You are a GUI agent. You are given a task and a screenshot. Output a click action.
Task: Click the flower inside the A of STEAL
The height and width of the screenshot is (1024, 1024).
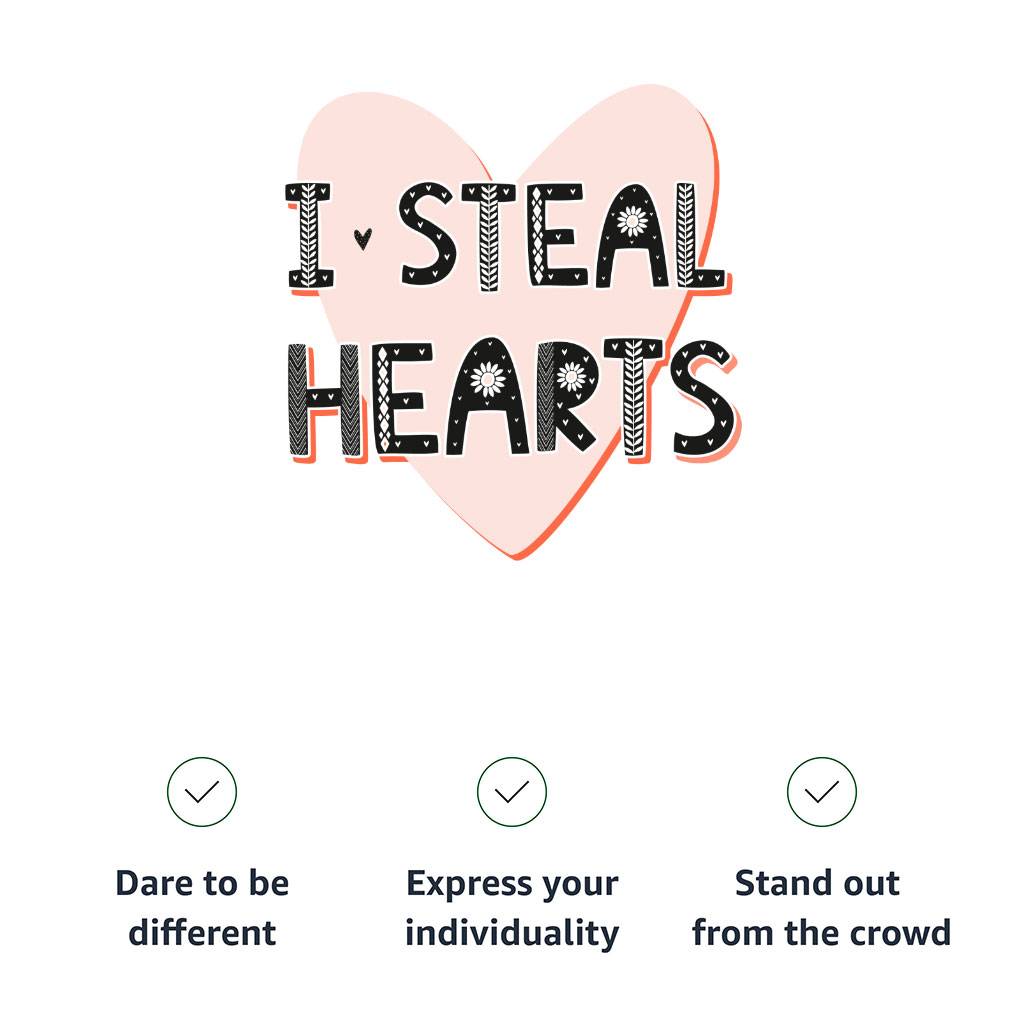[632, 220]
